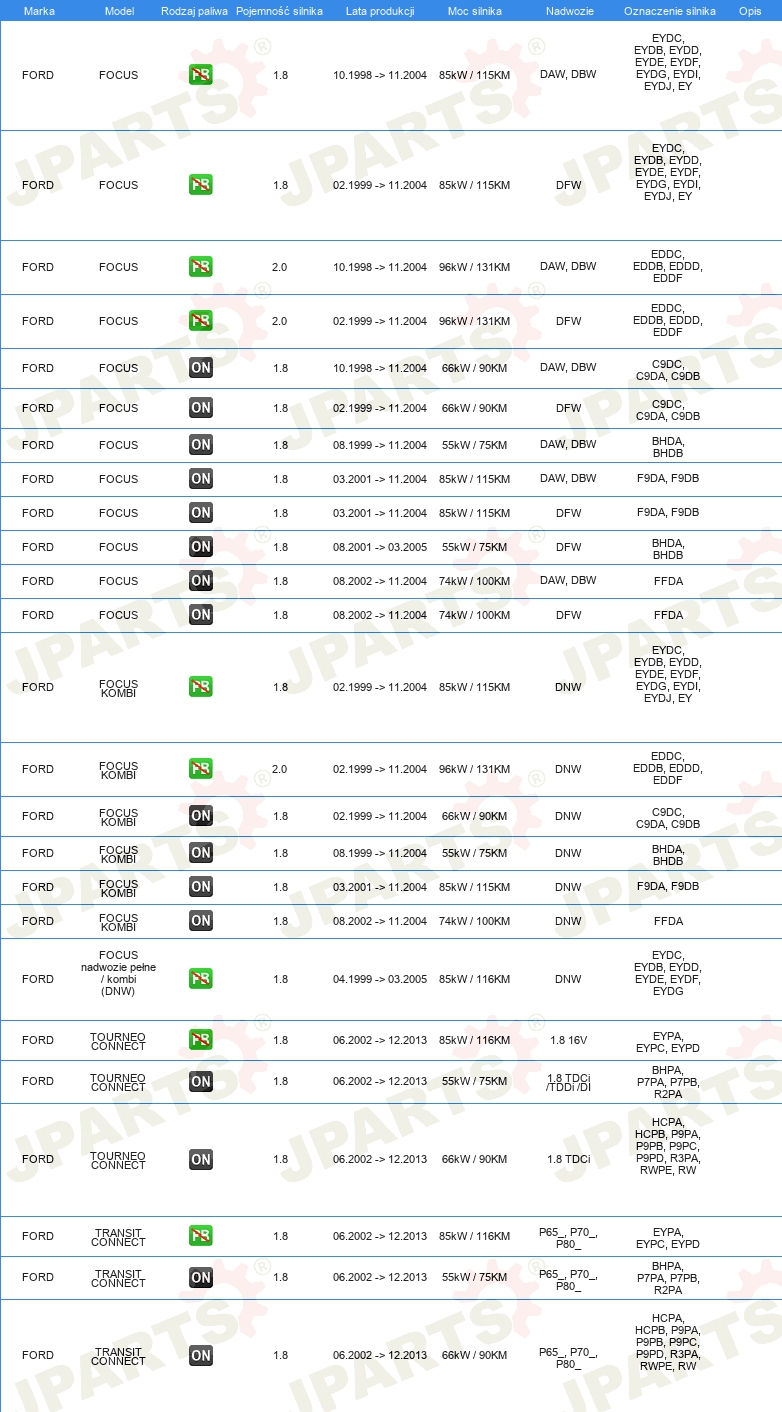
Task: Click the PB icon for Focus Kombi 1.8 115KM
Action: point(201,687)
